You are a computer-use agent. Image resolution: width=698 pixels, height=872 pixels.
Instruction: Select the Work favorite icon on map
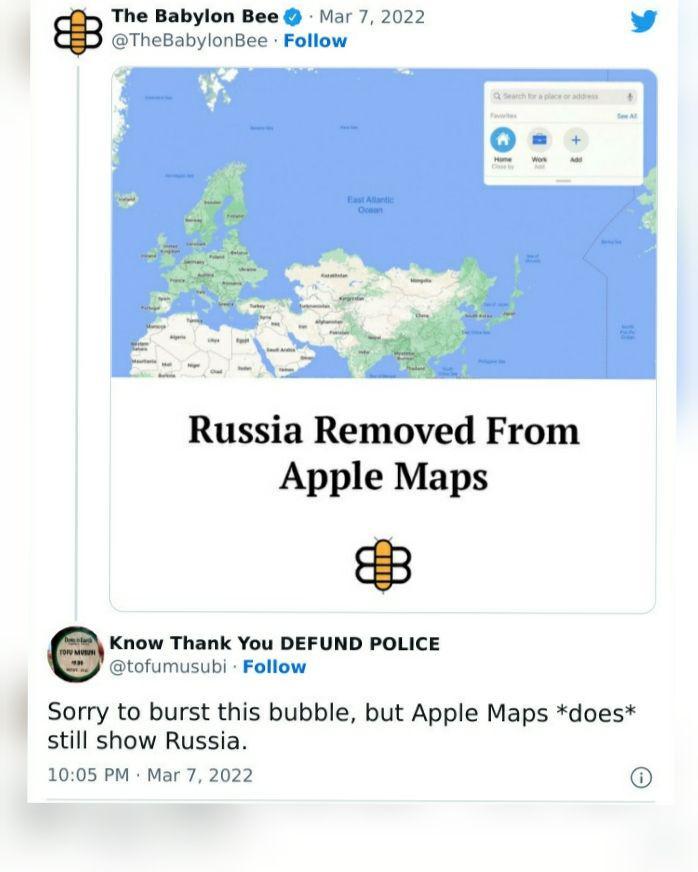click(x=539, y=140)
